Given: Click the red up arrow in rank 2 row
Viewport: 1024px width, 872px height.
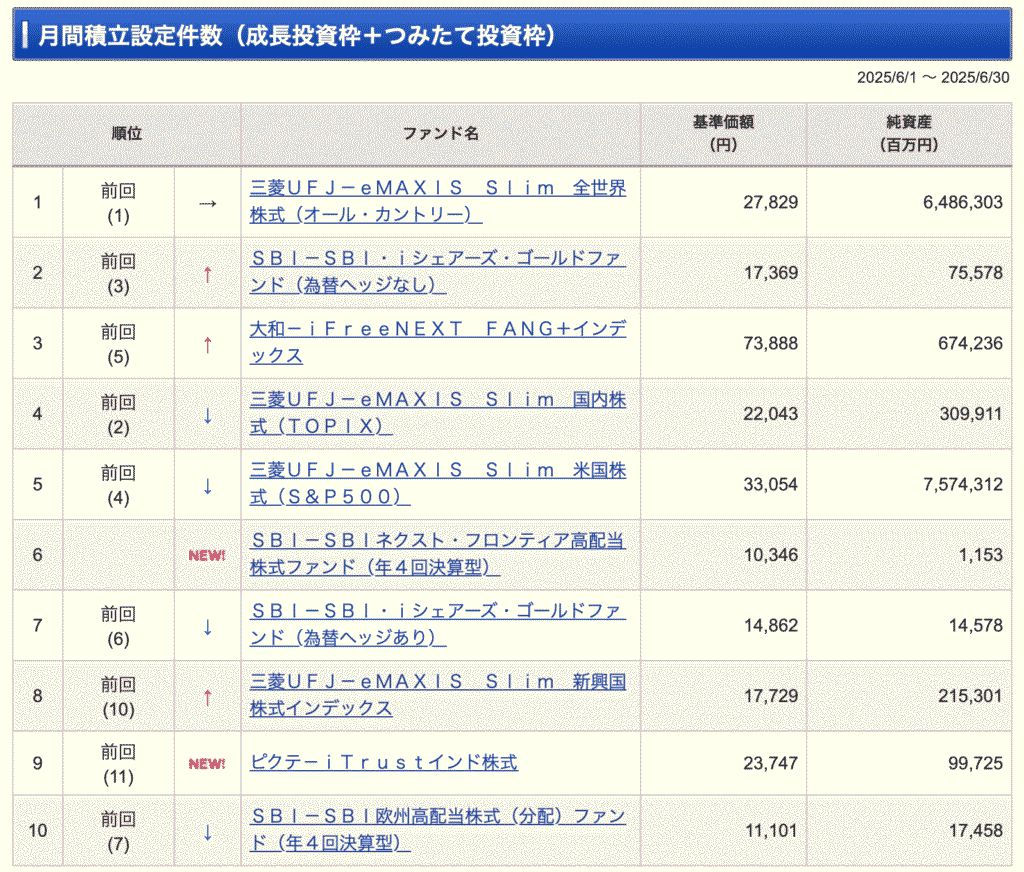Looking at the screenshot, I should tap(207, 274).
